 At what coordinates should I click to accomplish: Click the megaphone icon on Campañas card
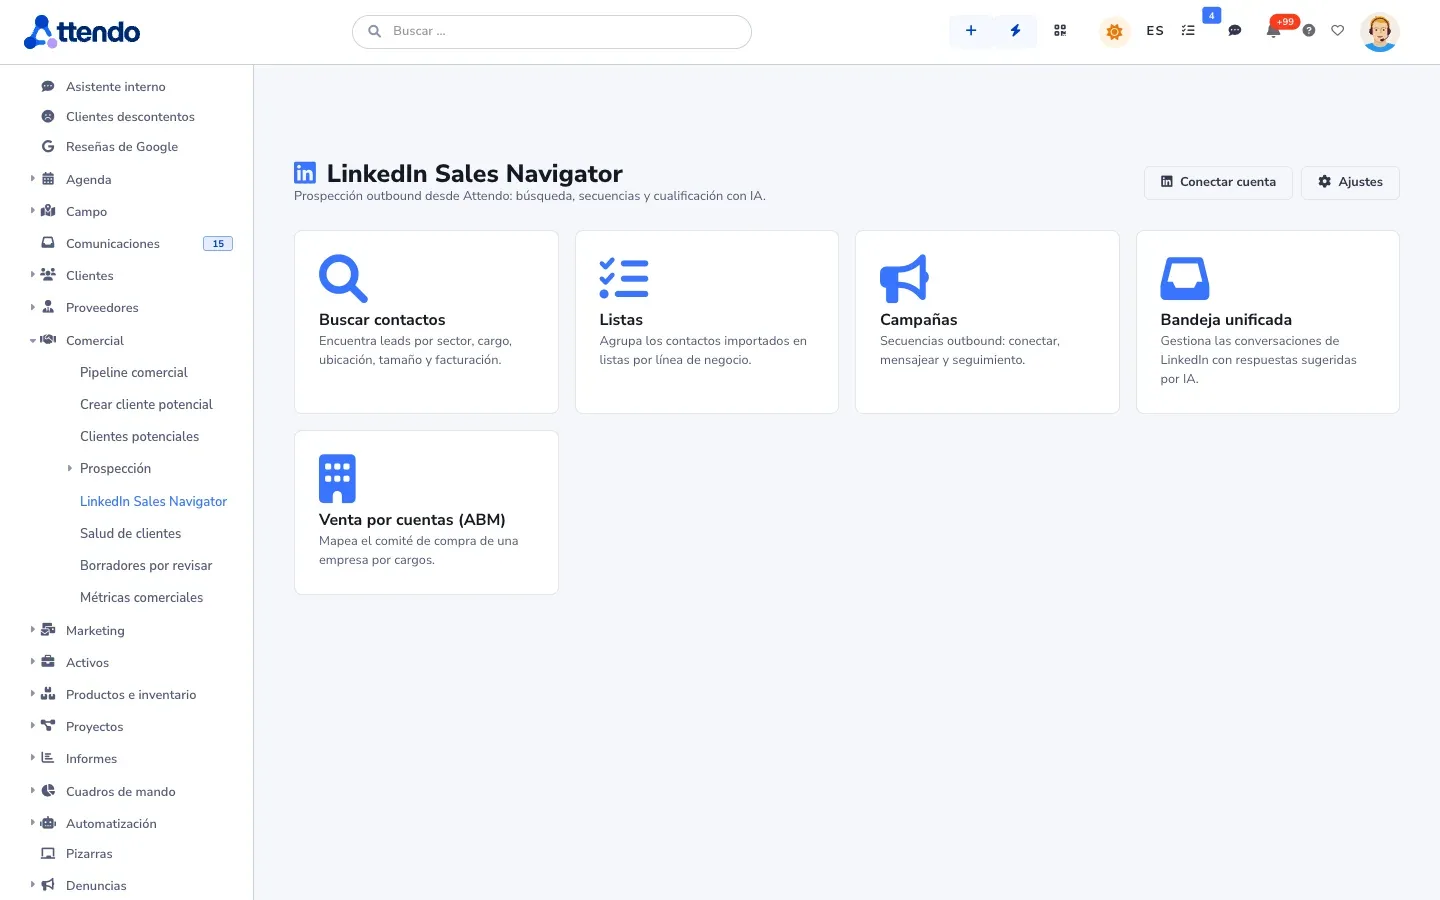tap(905, 278)
